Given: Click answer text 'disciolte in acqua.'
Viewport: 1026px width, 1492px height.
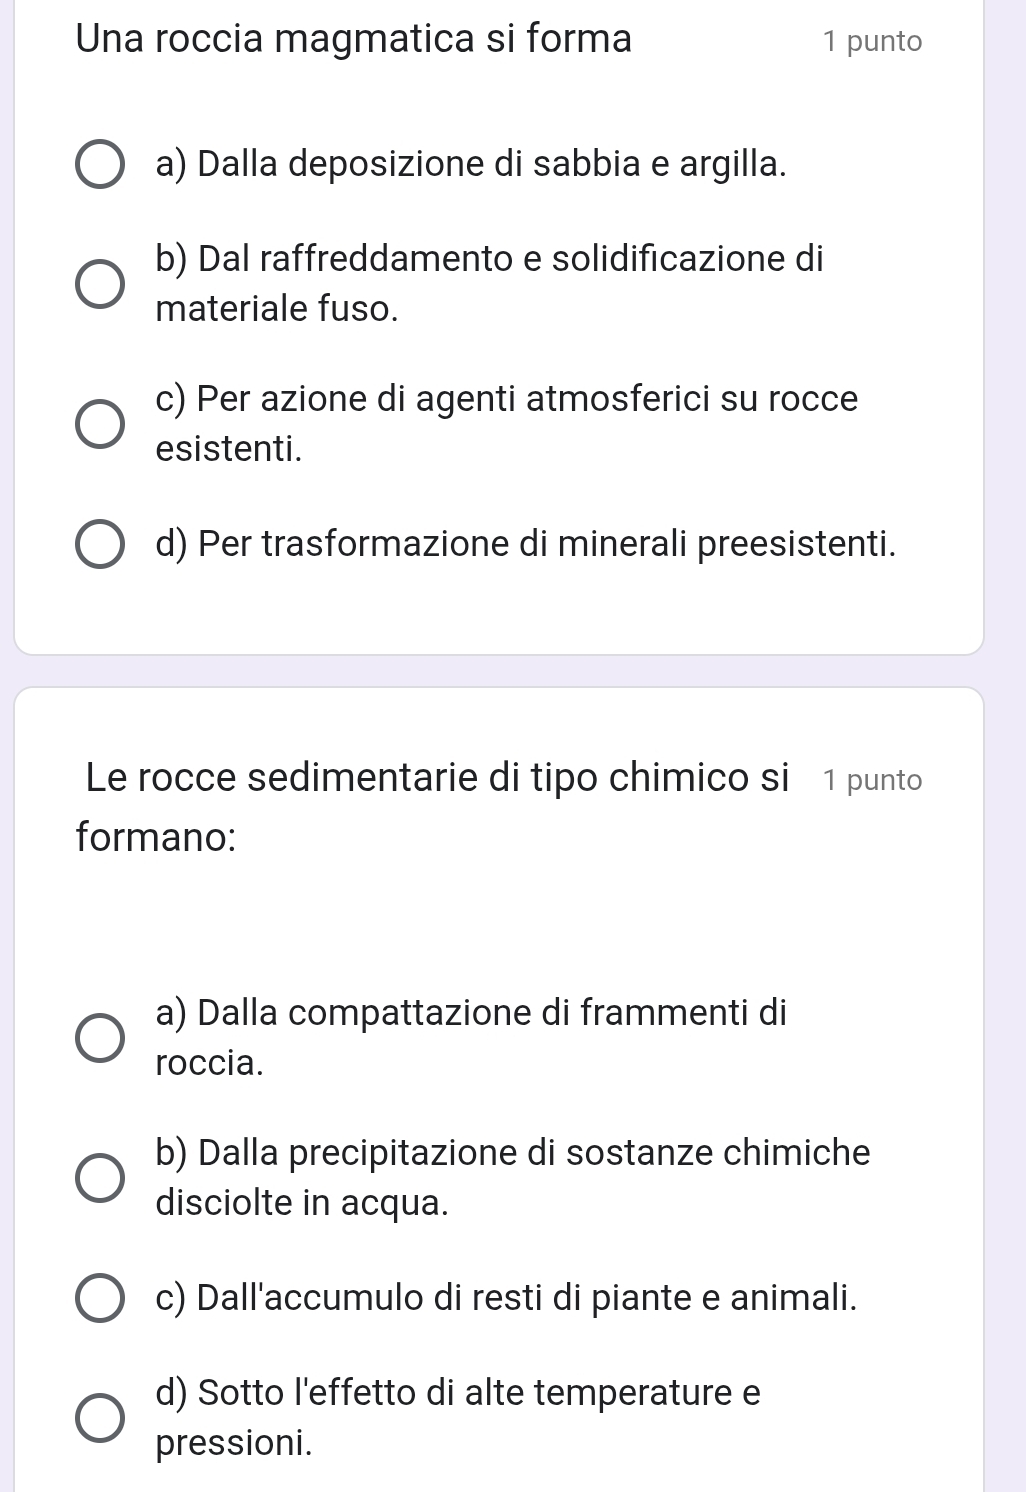Looking at the screenshot, I should (302, 1202).
